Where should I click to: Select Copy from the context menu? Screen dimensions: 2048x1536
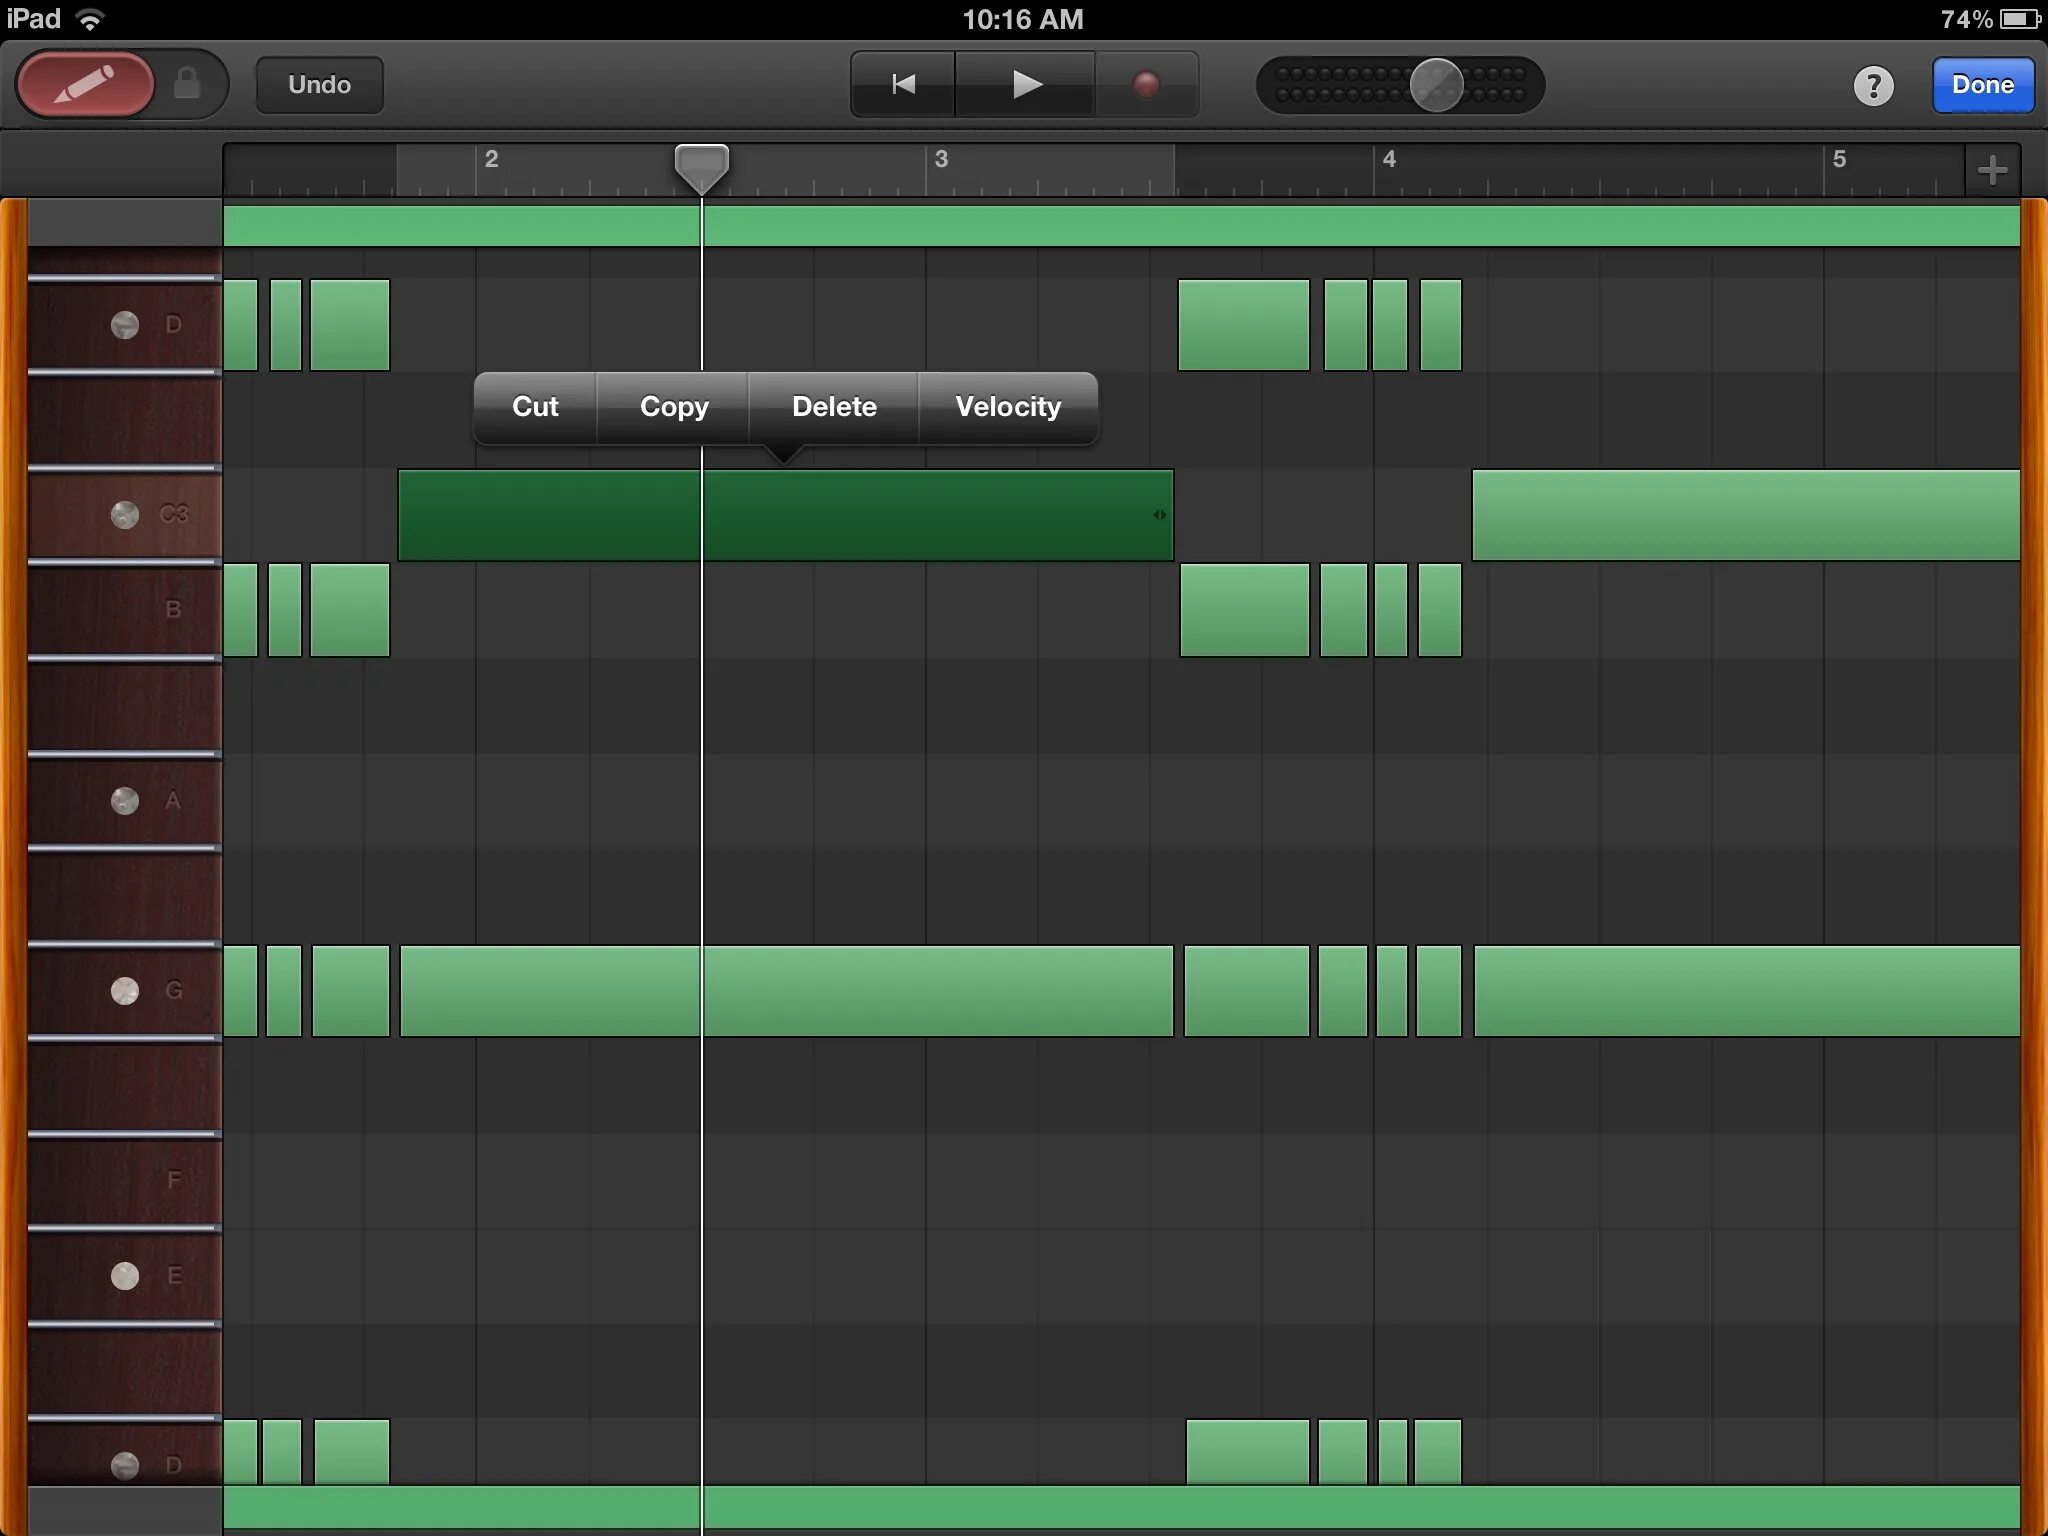click(674, 405)
